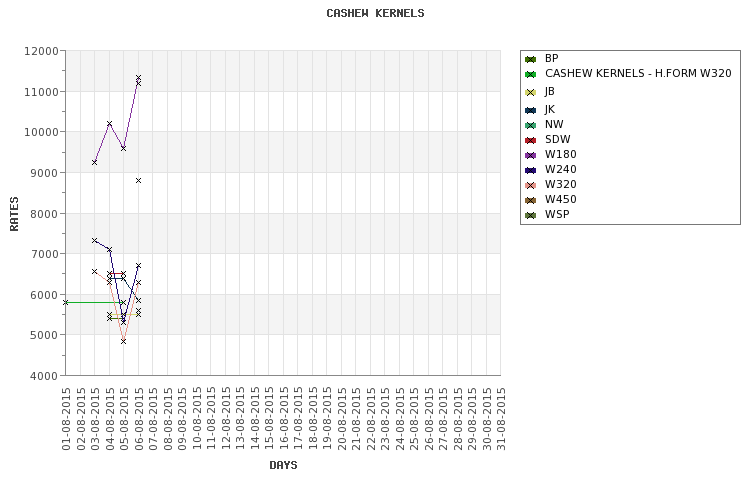This screenshot has height=500, width=750.
Task: Click H.FORM W320 data point on 01-08-2015
Action: pyautogui.click(x=66, y=302)
